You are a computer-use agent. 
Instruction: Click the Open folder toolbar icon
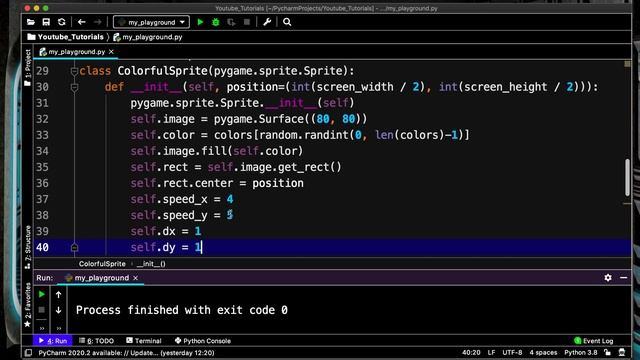(31, 22)
